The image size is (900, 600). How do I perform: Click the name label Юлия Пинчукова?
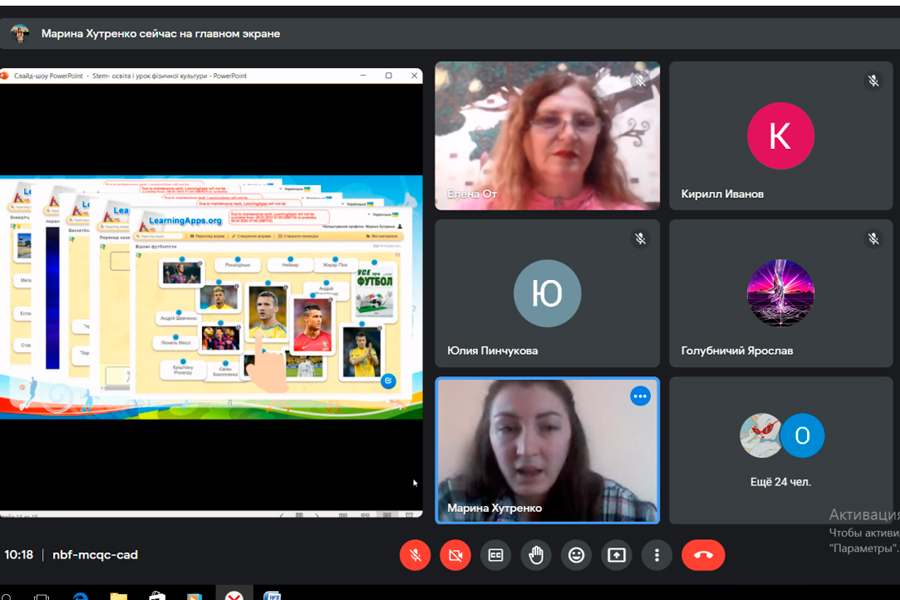tap(492, 351)
